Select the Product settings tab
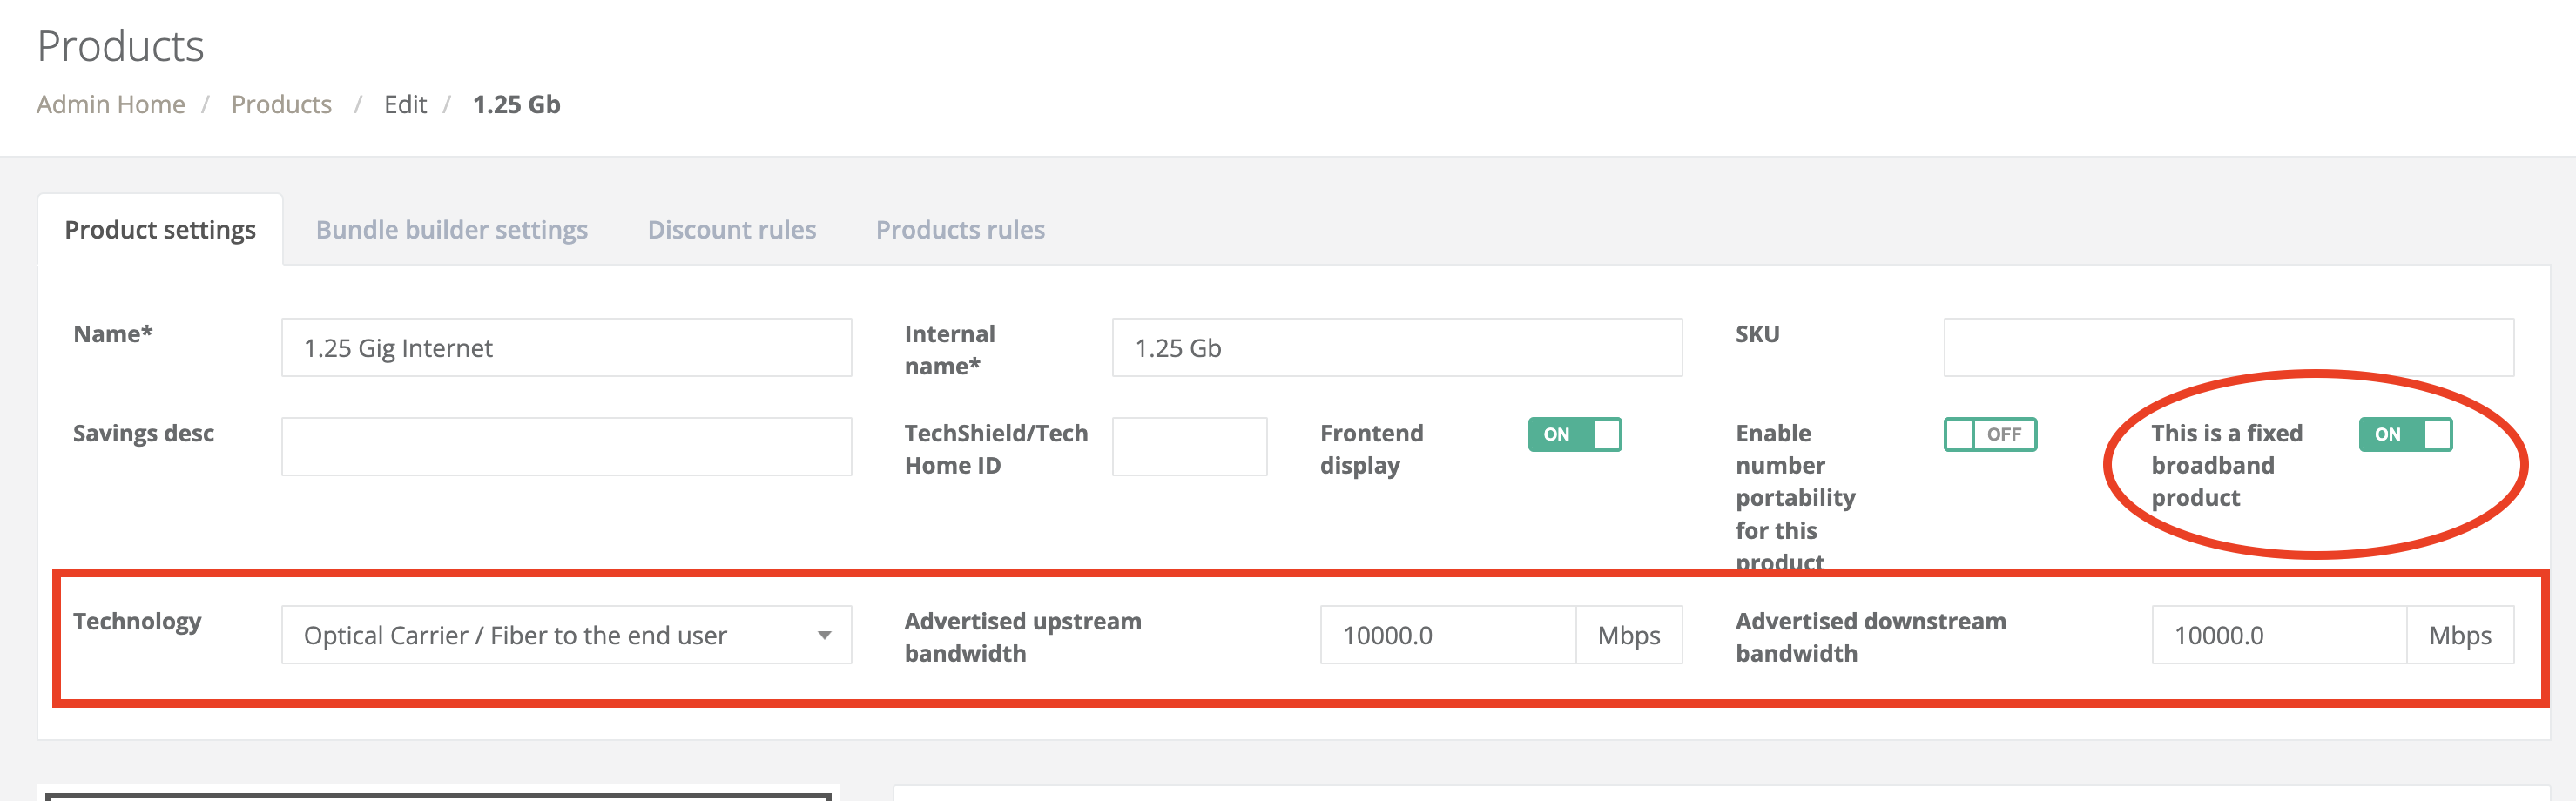Image resolution: width=2576 pixels, height=801 pixels. pos(160,230)
